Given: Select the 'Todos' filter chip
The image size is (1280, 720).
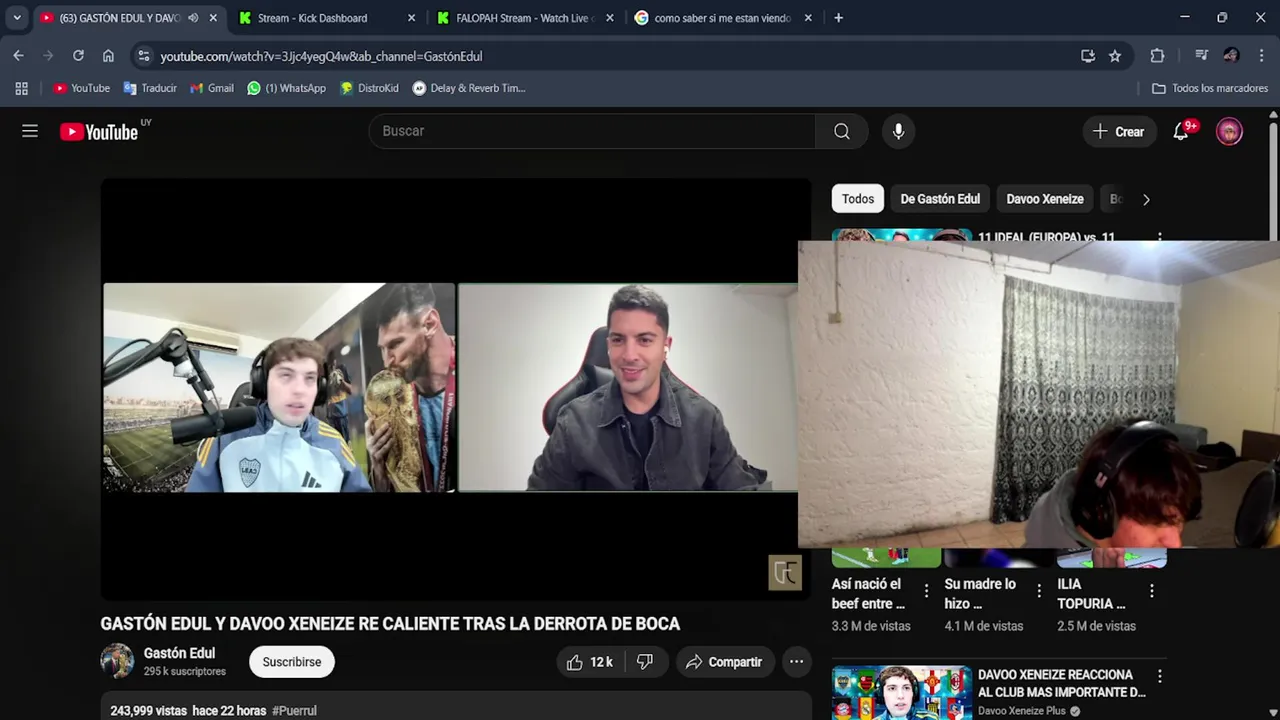Looking at the screenshot, I should (x=858, y=199).
